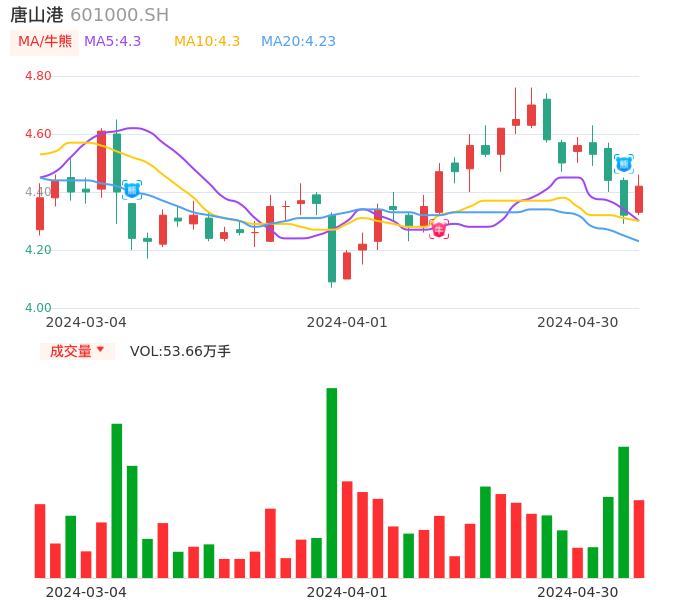The height and width of the screenshot is (606, 686).
Task: Click the VOL:53.66万手 volume readout
Action: pos(180,351)
